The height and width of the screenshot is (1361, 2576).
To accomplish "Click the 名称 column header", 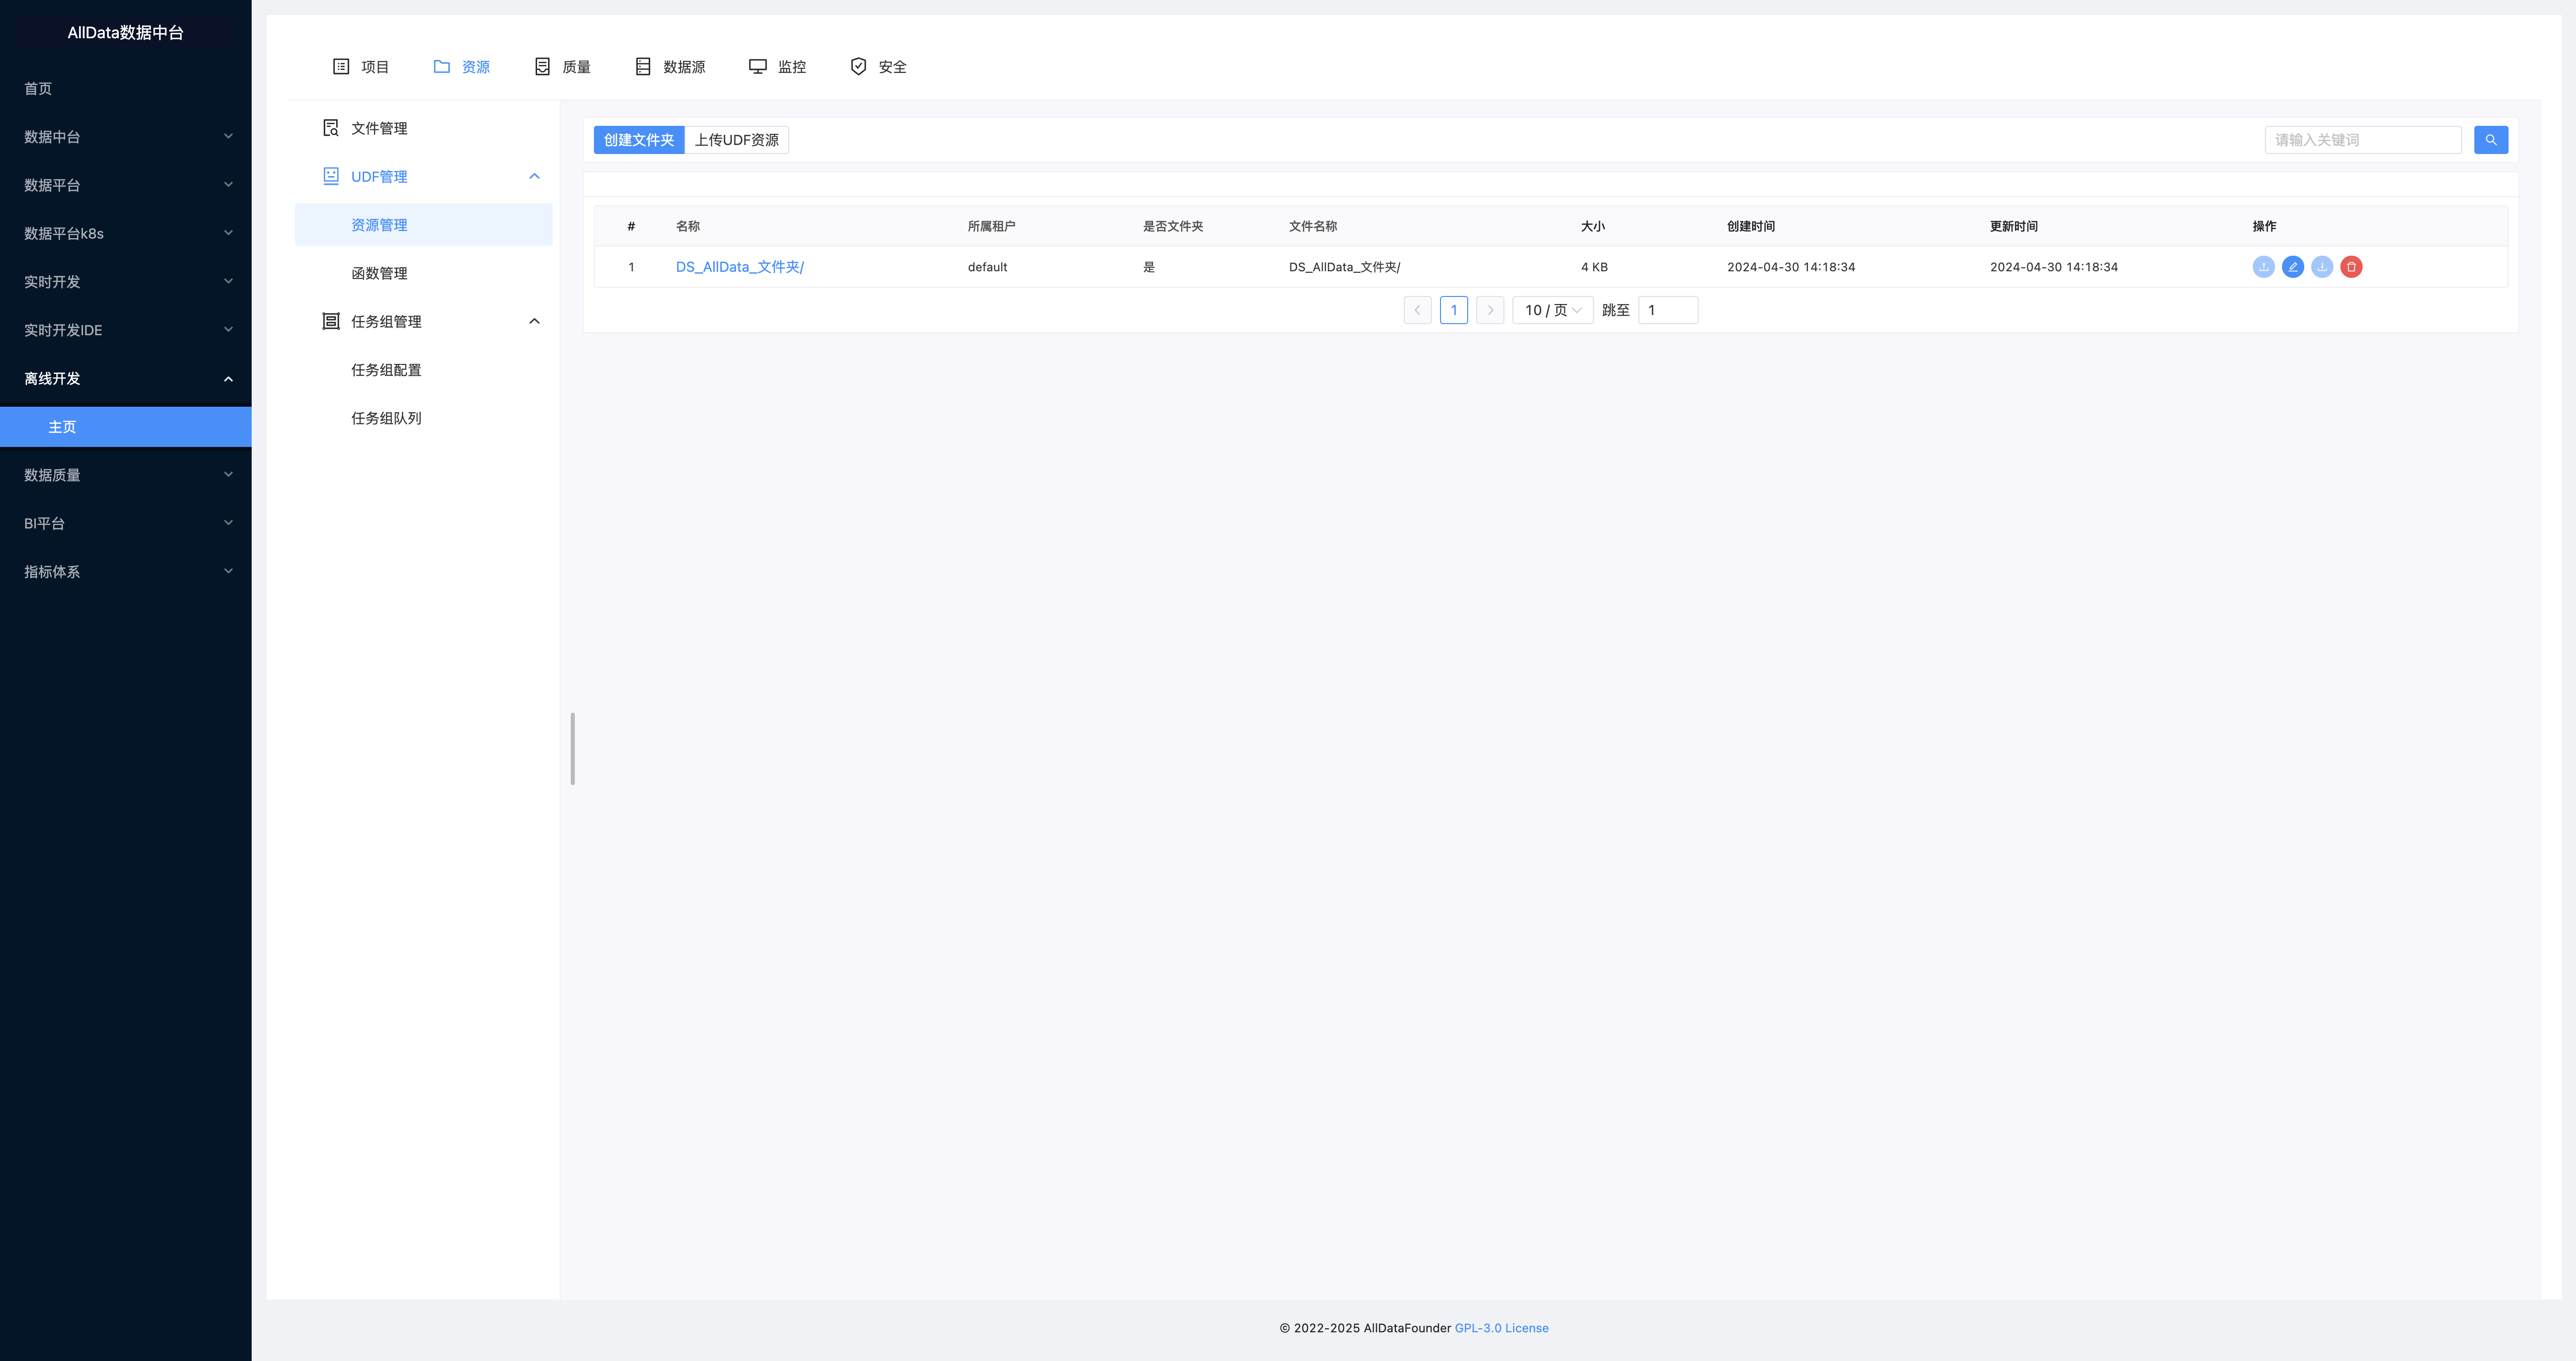I will click(688, 226).
